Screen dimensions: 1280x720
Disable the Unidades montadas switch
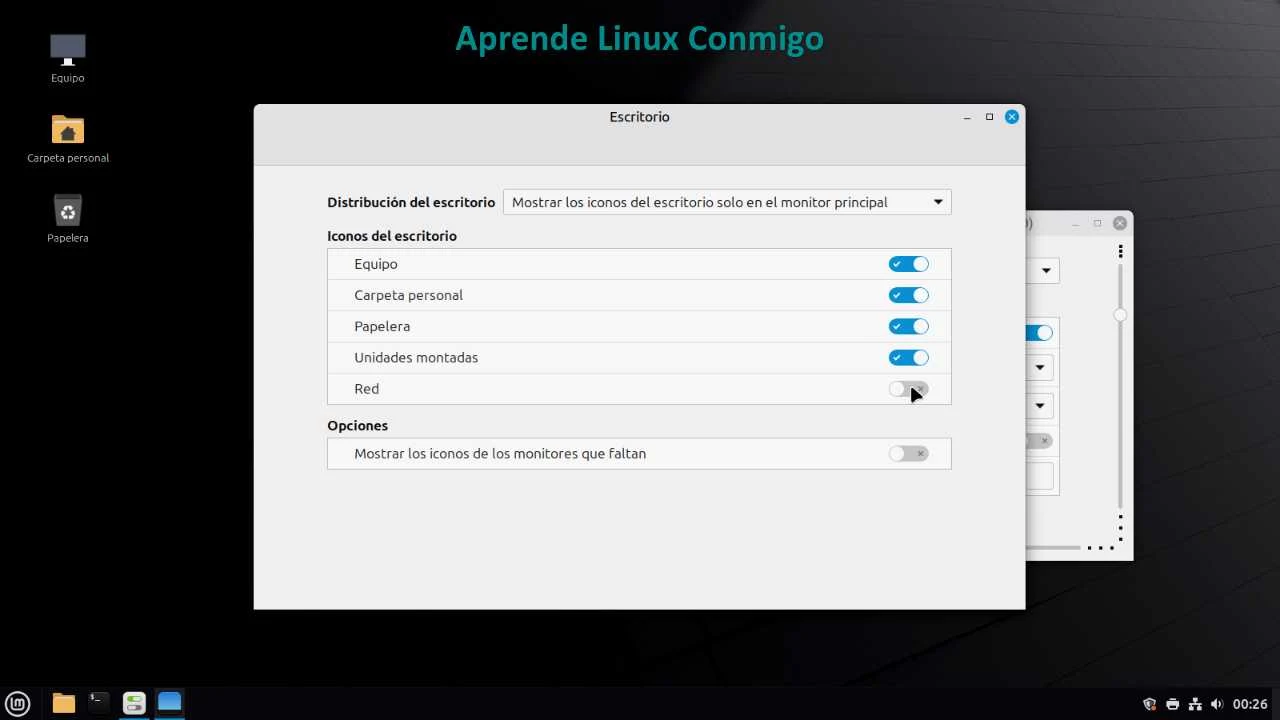(x=909, y=357)
